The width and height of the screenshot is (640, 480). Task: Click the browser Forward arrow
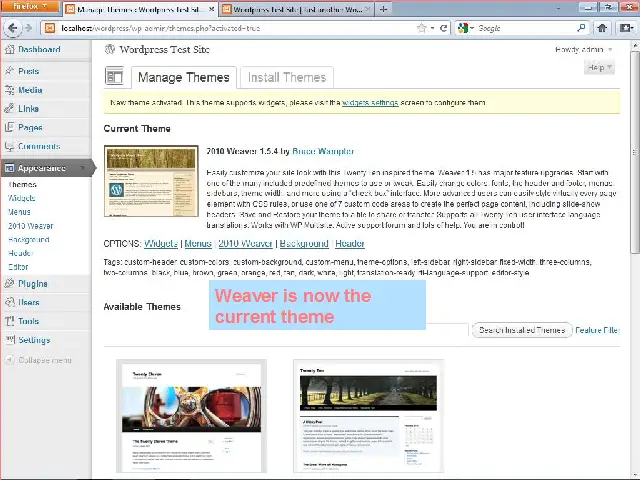(x=28, y=28)
